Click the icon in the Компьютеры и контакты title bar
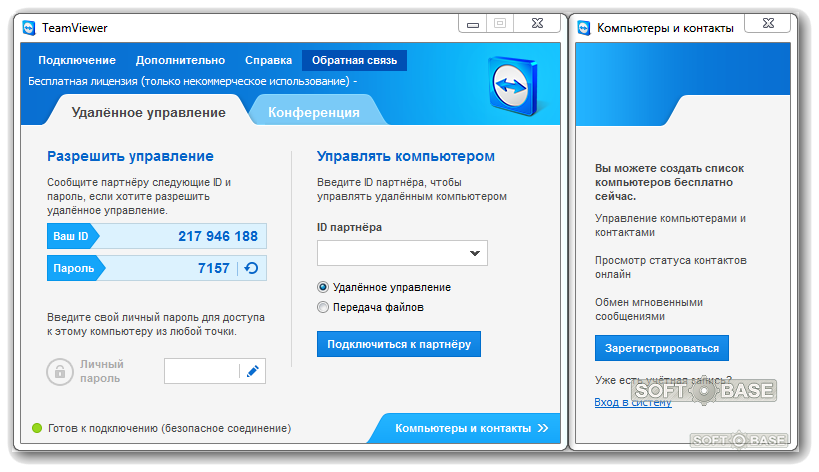 click(584, 28)
